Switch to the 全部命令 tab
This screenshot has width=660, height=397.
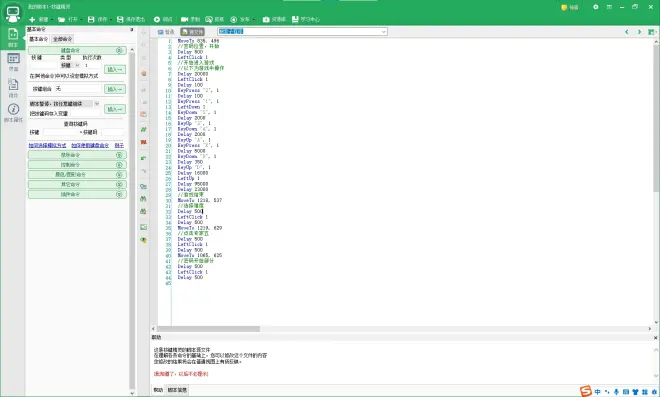tap(62, 39)
